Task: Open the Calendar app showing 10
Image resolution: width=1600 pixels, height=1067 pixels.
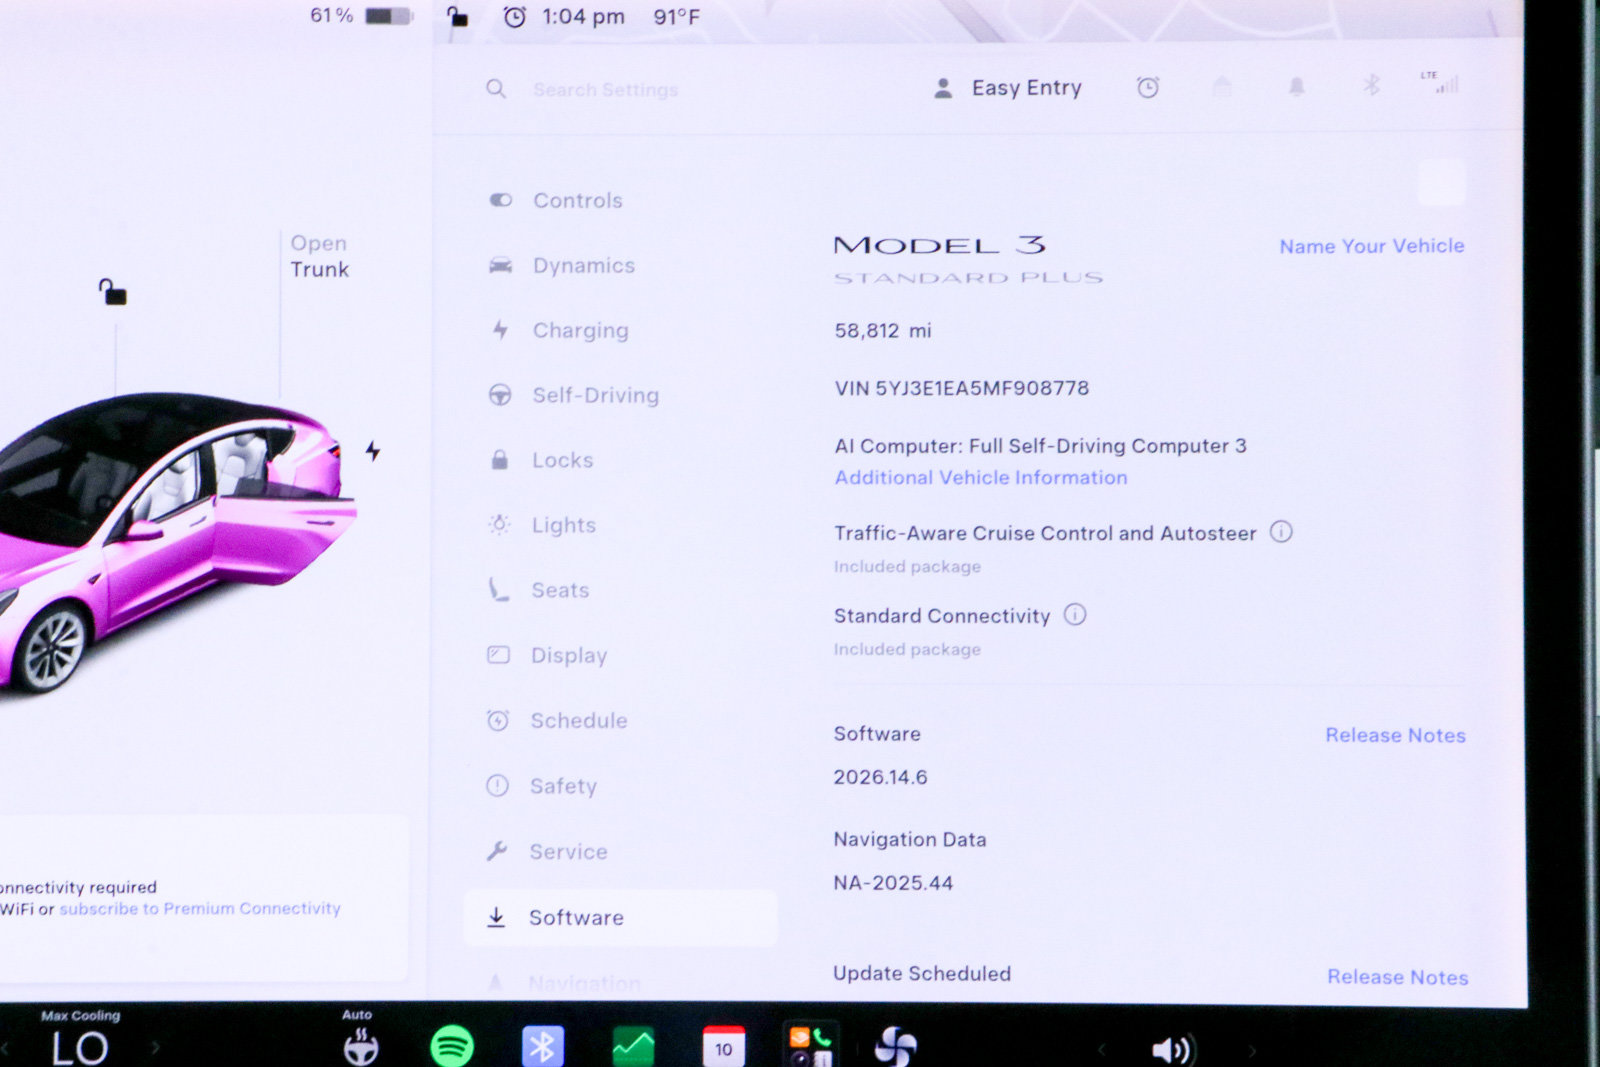Action: [724, 1047]
